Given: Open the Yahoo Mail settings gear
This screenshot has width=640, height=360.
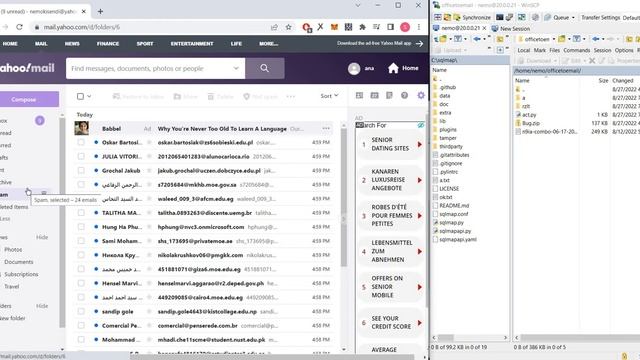Looking at the screenshot, I should point(421,95).
